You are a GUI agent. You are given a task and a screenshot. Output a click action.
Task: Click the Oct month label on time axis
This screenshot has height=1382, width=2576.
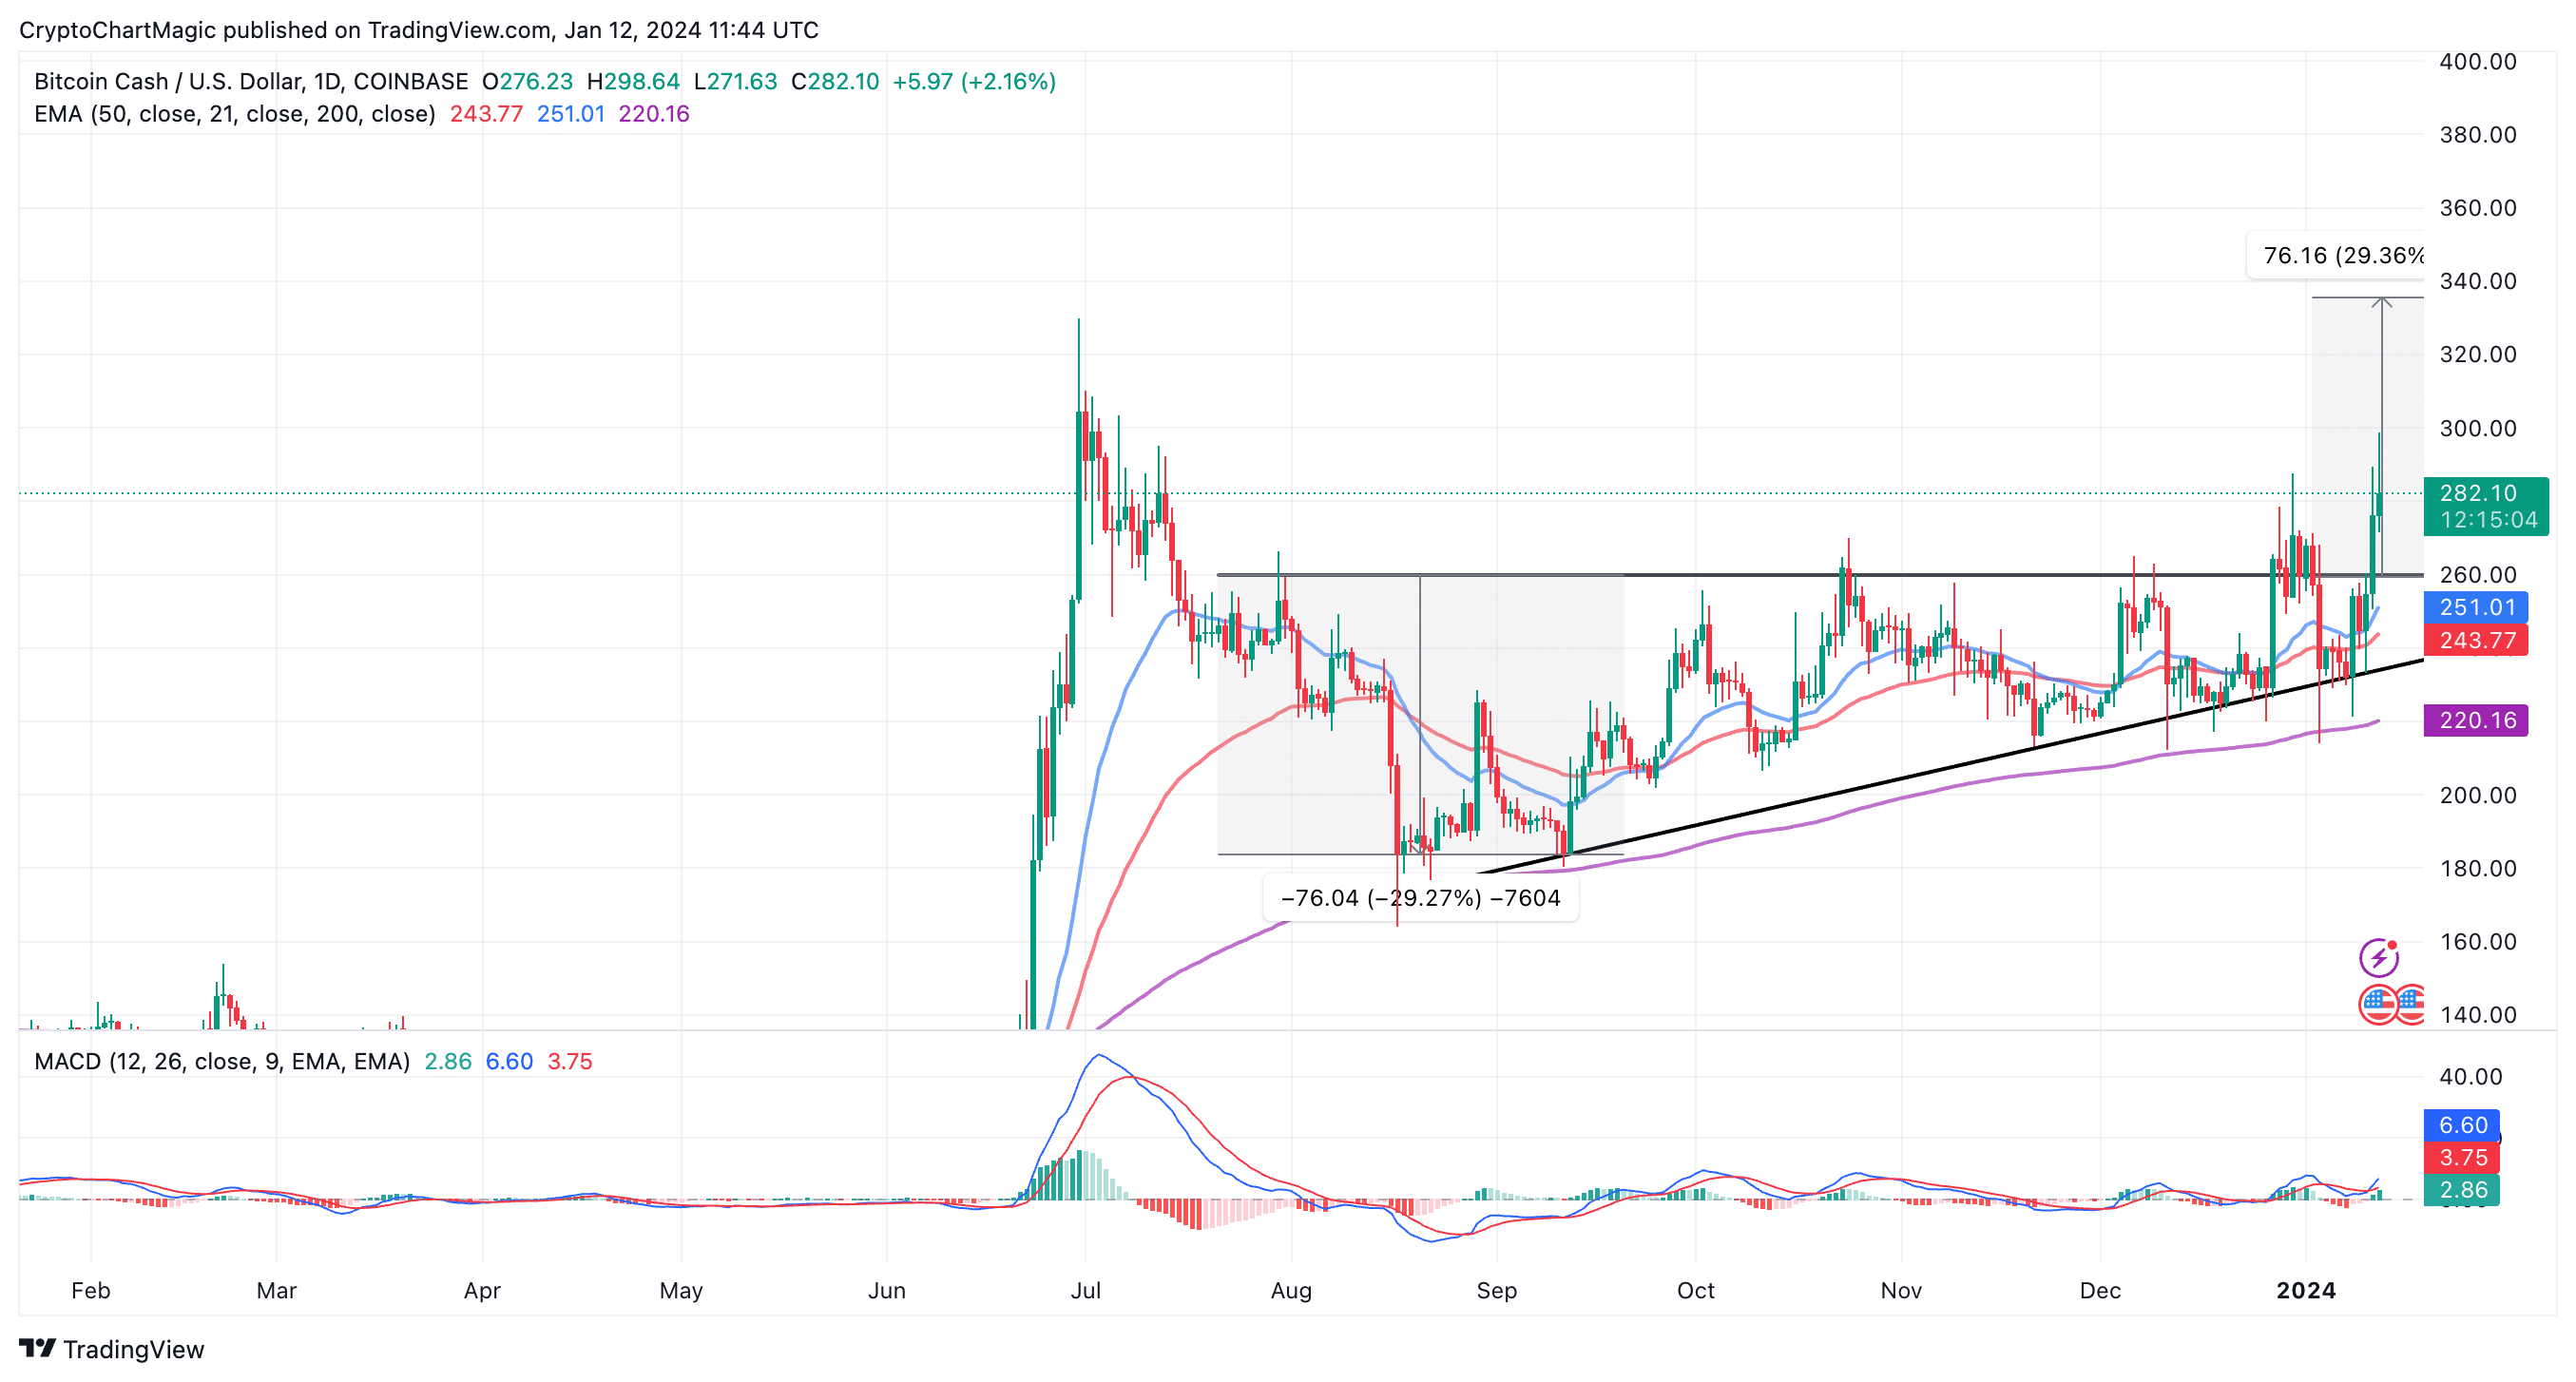tap(1696, 1290)
